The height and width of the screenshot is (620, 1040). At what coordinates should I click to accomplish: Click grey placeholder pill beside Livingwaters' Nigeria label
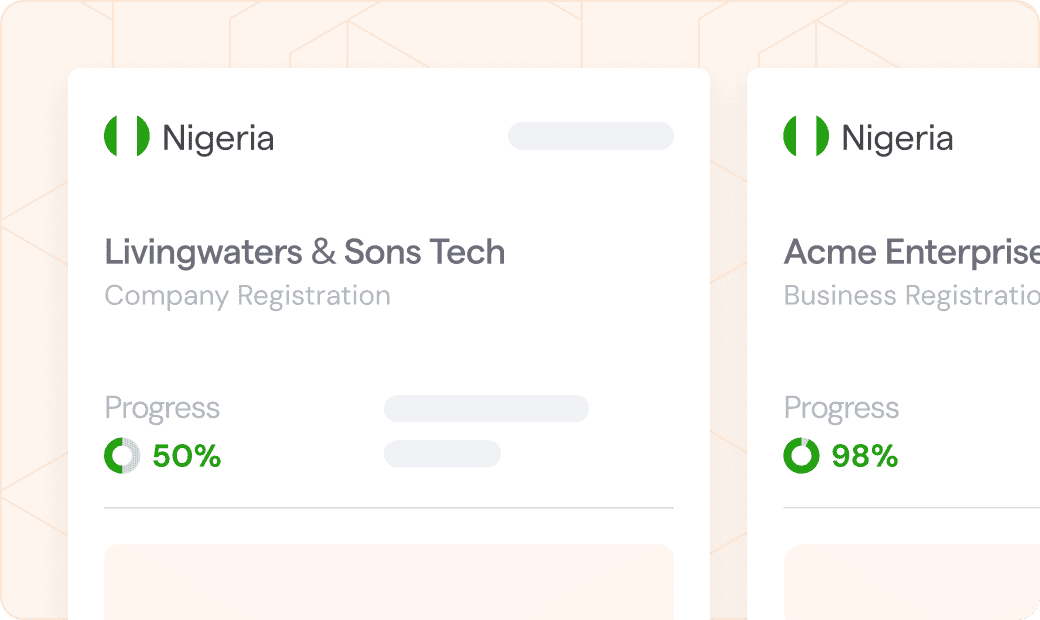(x=590, y=136)
